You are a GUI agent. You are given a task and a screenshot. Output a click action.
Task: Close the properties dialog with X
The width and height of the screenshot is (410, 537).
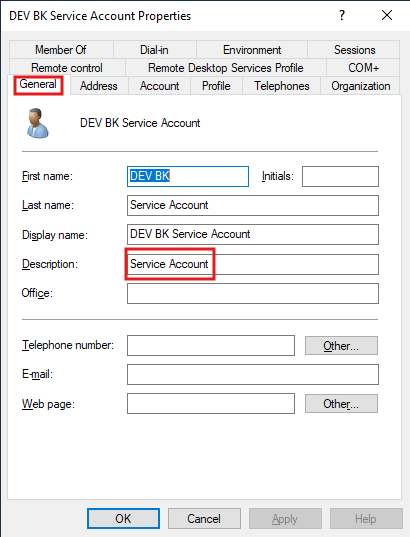point(387,15)
